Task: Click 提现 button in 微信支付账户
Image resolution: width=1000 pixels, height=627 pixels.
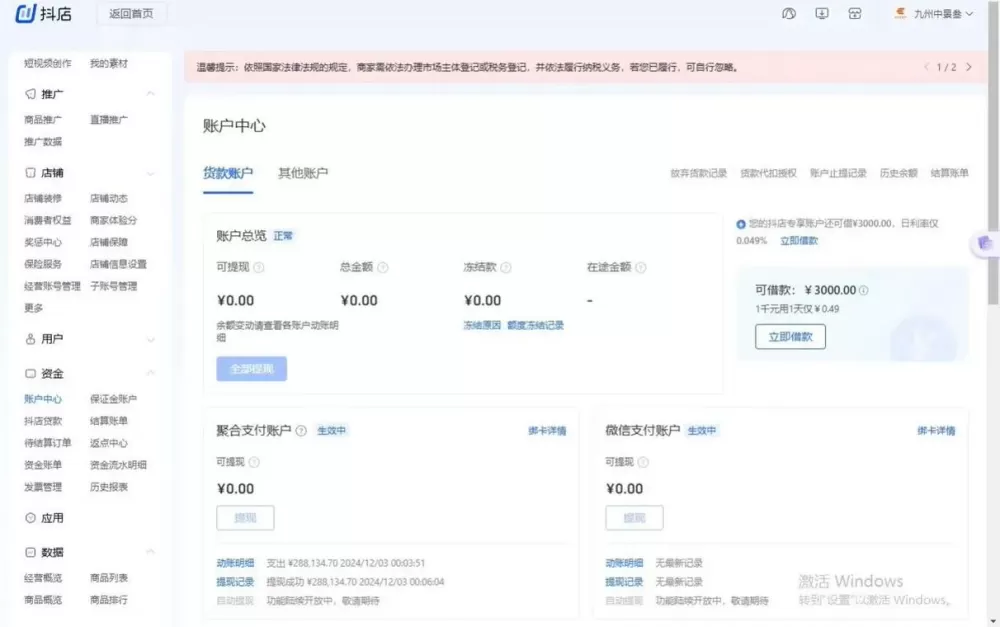Action: (x=634, y=518)
